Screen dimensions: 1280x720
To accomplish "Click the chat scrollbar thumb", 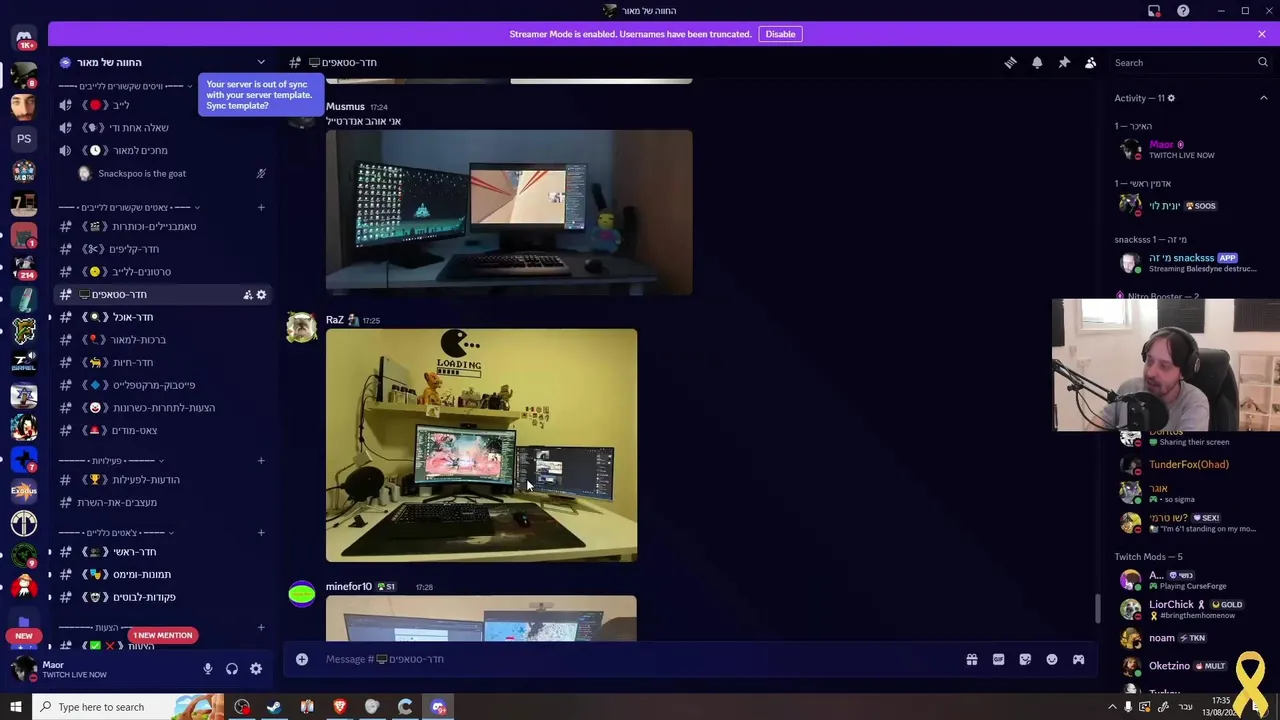I will click(1097, 607).
